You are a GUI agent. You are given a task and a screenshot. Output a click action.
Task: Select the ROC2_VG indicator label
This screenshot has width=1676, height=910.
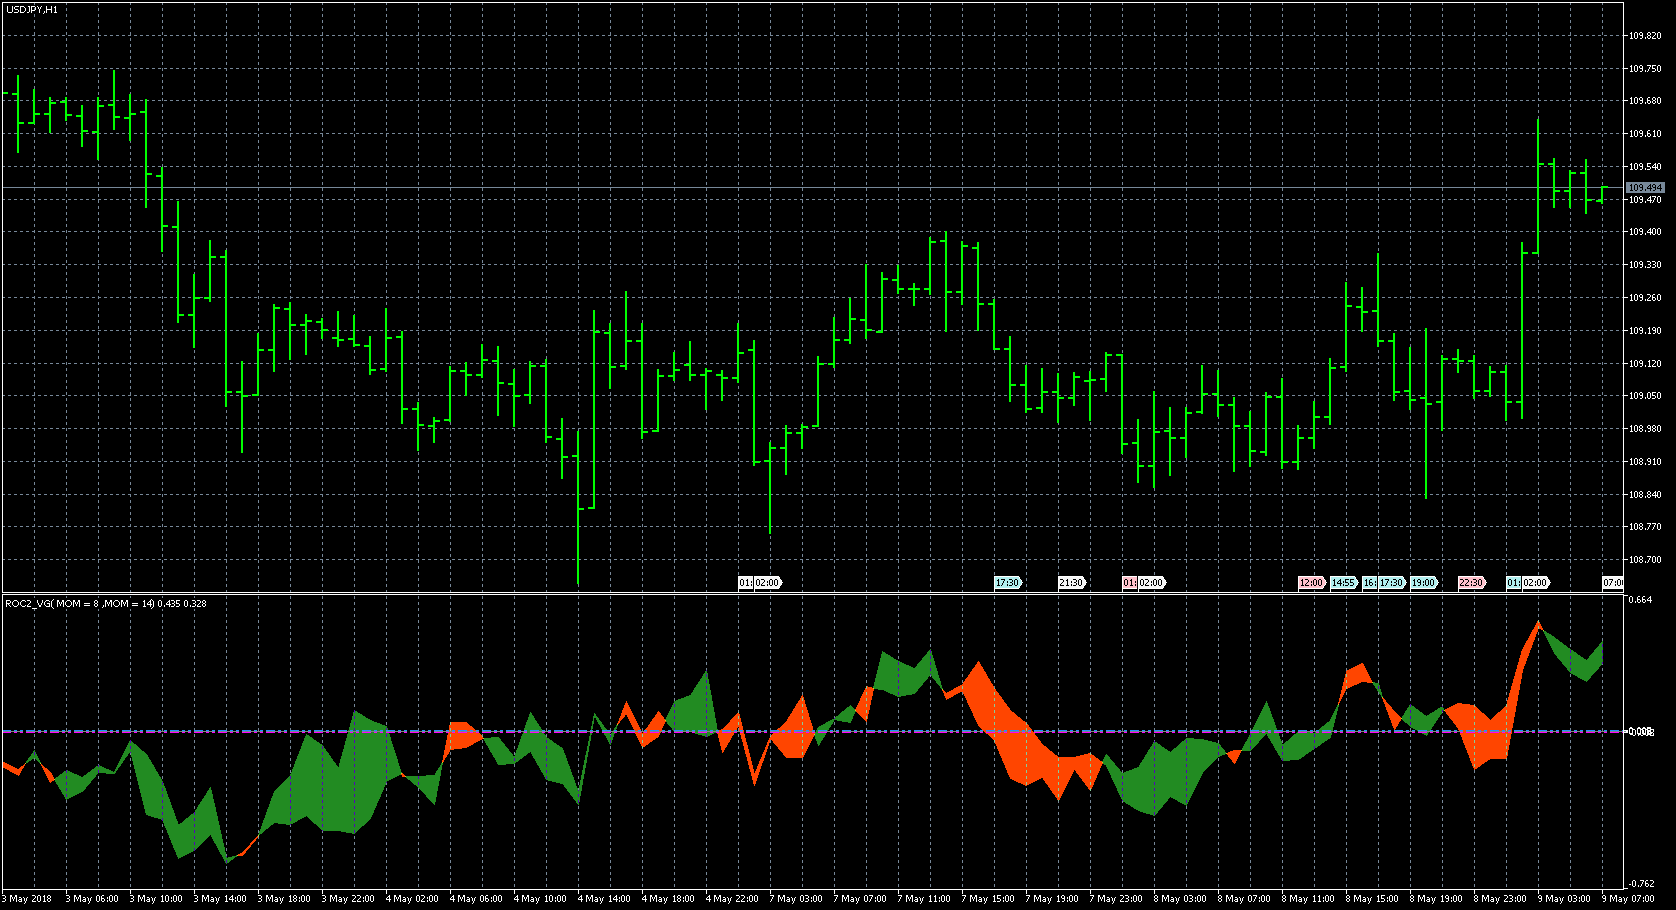(x=105, y=604)
